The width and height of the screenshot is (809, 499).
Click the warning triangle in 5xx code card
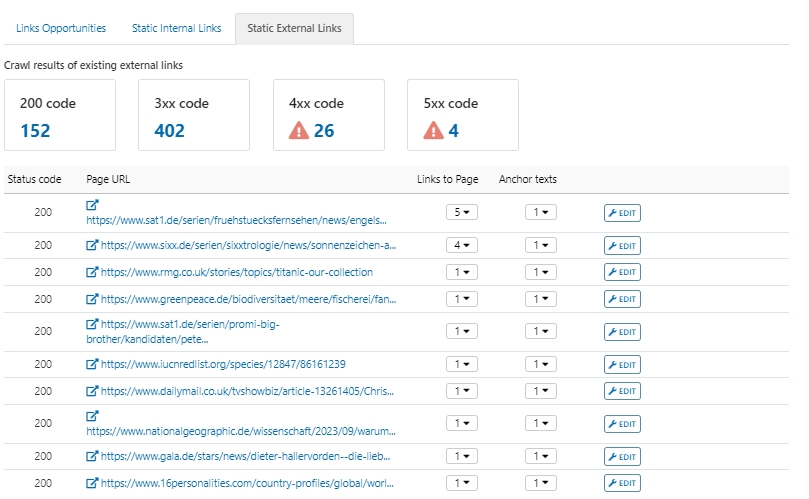tap(433, 131)
